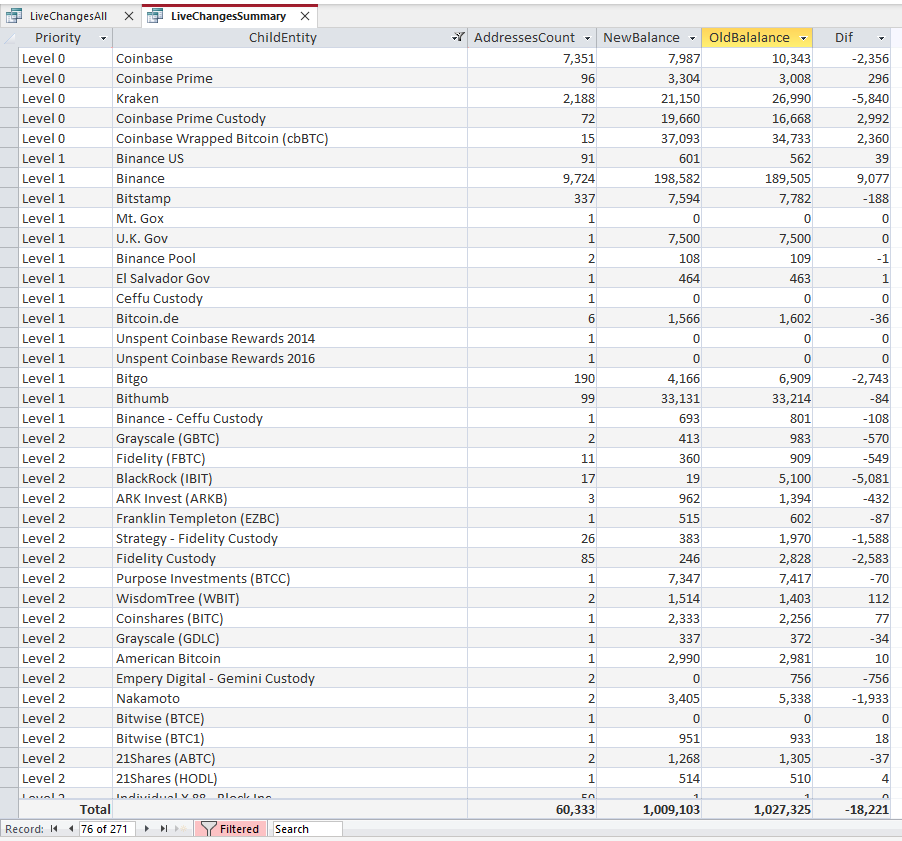Click the BlackRock (IBIT) cell

290,479
